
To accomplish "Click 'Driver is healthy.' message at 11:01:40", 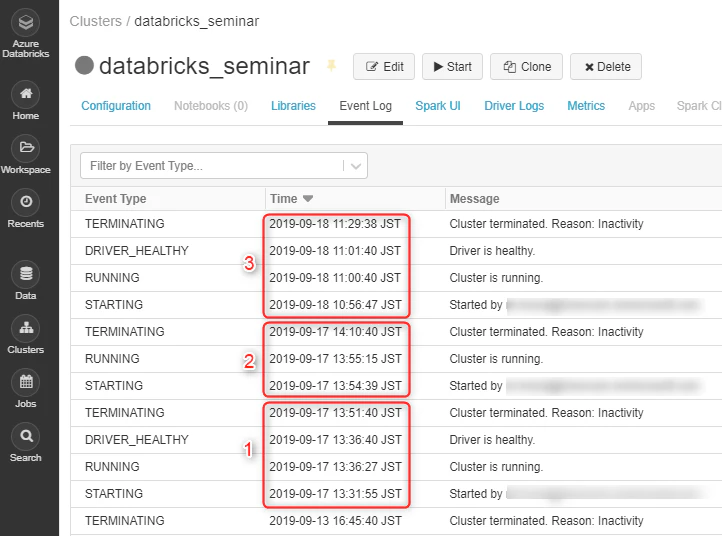I will point(492,251).
